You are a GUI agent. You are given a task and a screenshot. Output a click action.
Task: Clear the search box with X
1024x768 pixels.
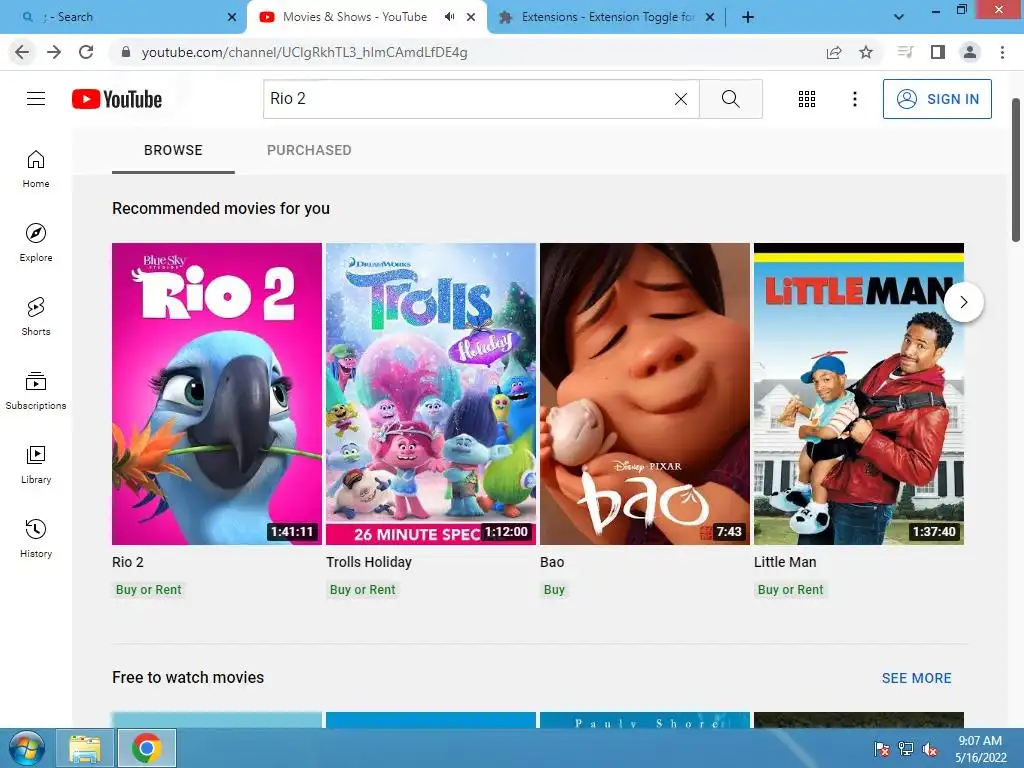click(680, 99)
